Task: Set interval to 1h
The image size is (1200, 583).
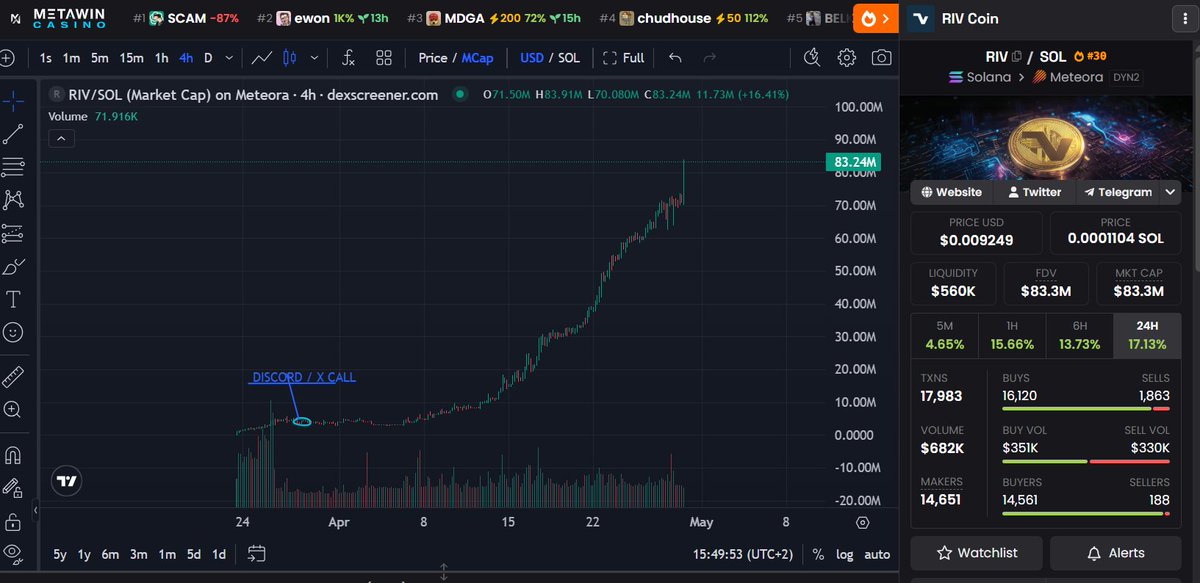Action: pos(161,58)
